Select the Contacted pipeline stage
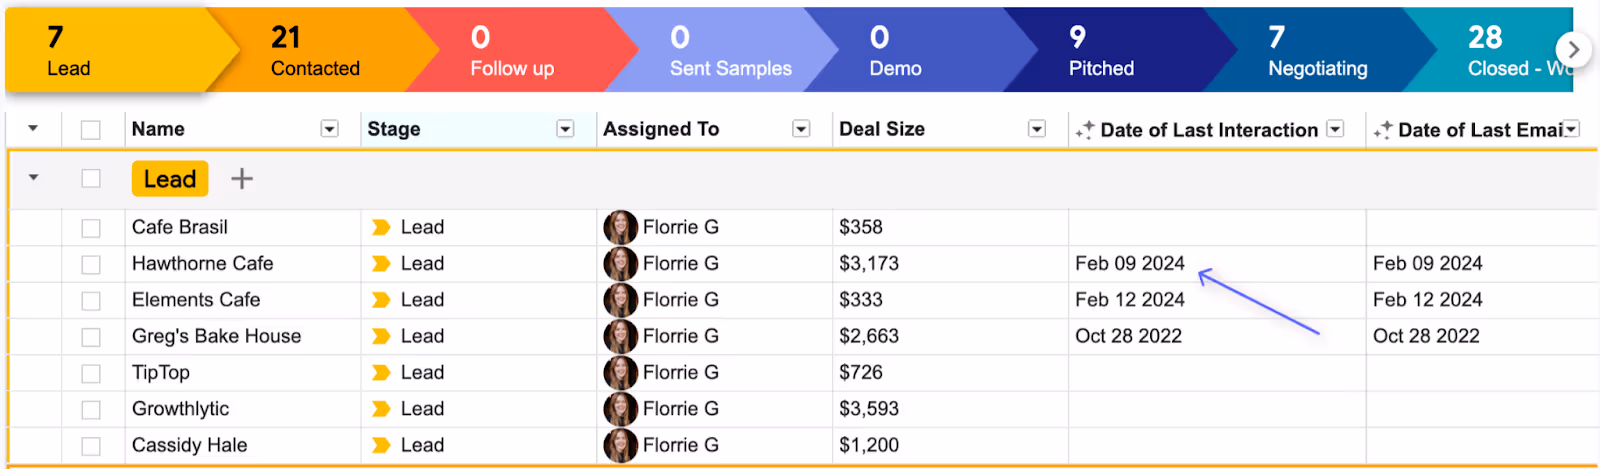1600x469 pixels. (x=315, y=51)
